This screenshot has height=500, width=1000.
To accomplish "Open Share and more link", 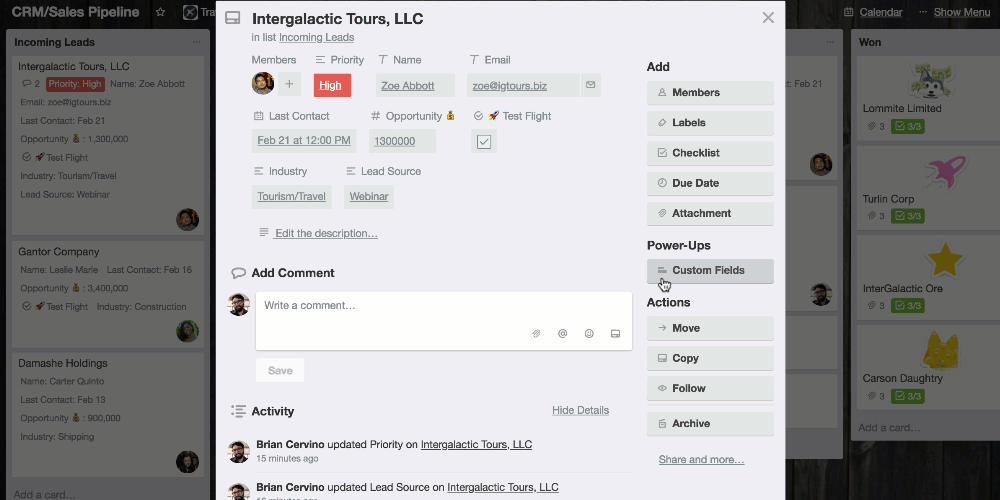I will 702,460.
